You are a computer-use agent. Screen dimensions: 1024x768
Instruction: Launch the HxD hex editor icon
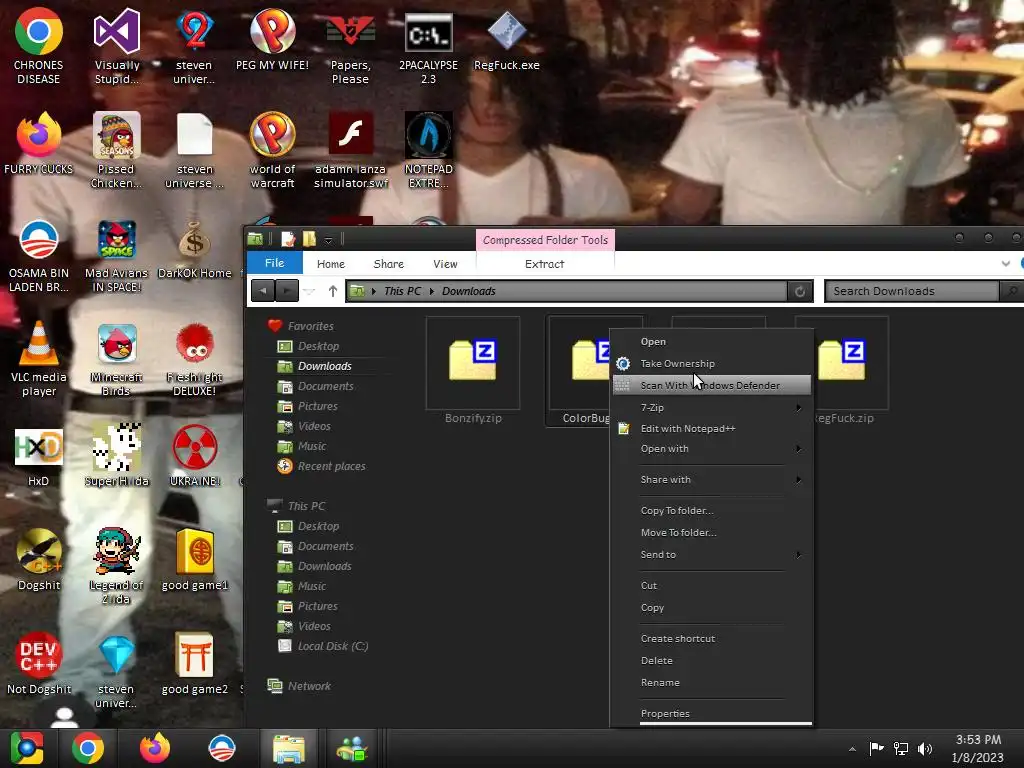pos(39,456)
